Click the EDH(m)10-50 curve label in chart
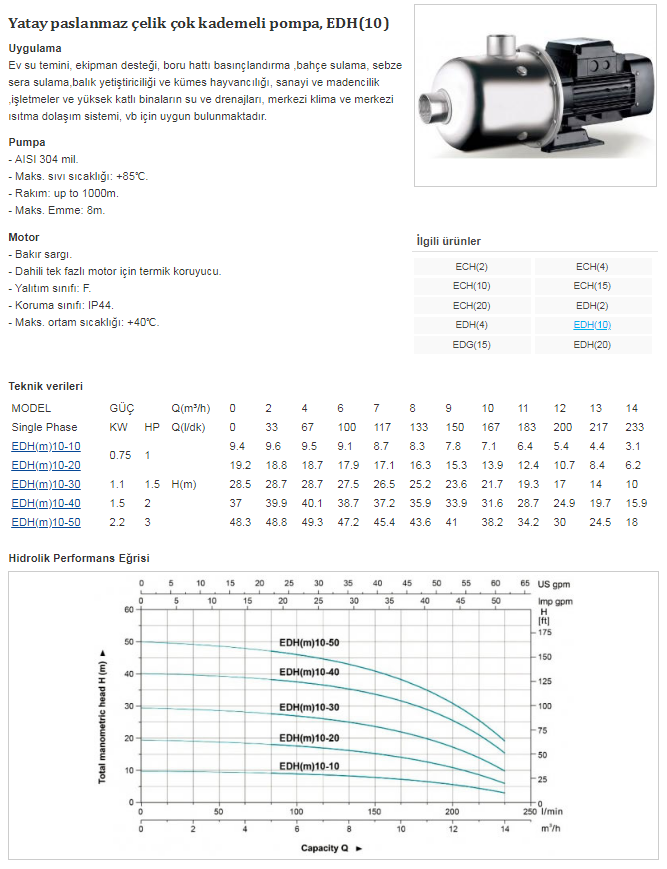This screenshot has width=667, height=869. pos(309,643)
